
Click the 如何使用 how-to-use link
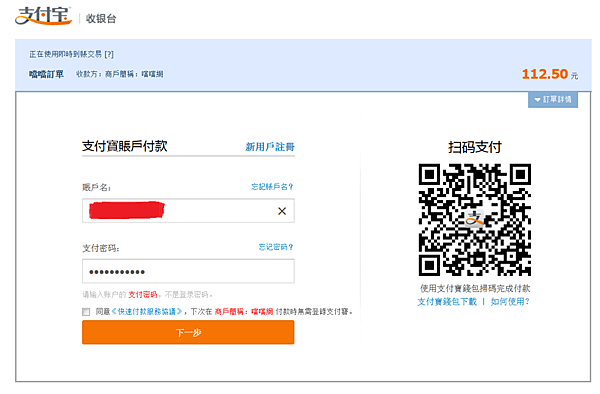510,302
